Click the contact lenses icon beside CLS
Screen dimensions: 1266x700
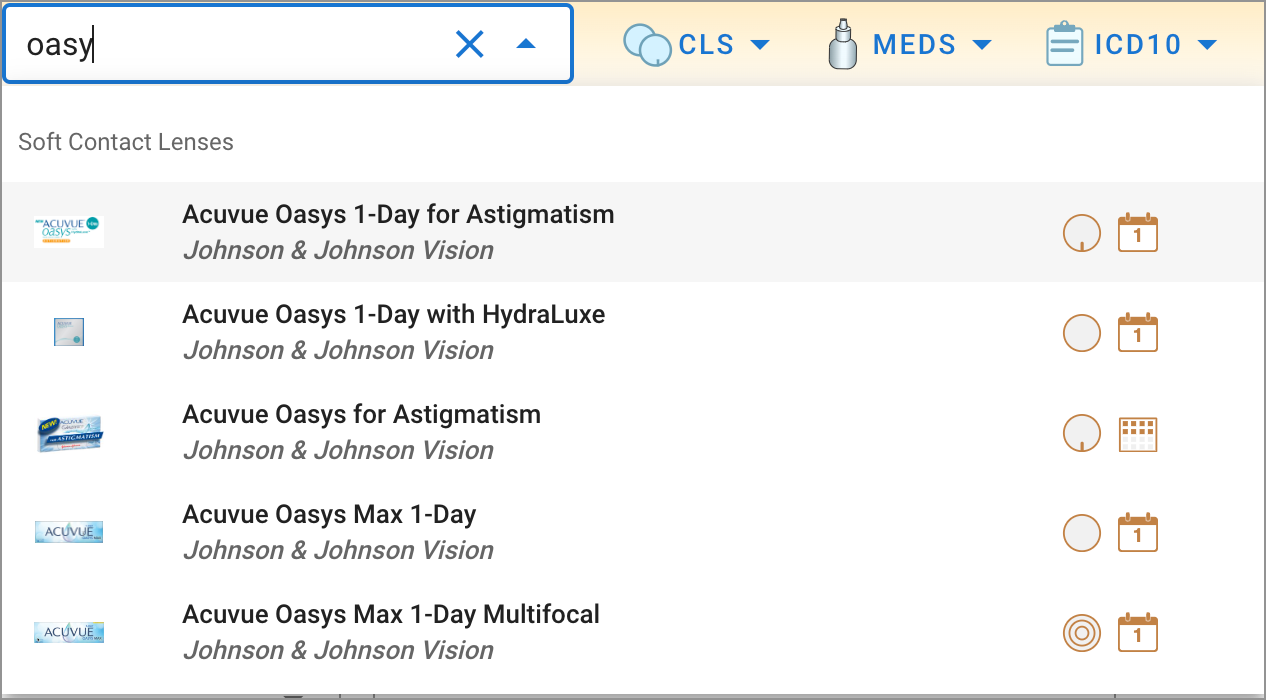pos(647,45)
